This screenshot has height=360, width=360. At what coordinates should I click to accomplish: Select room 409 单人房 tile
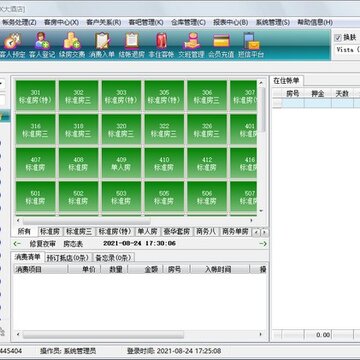coord(121,163)
